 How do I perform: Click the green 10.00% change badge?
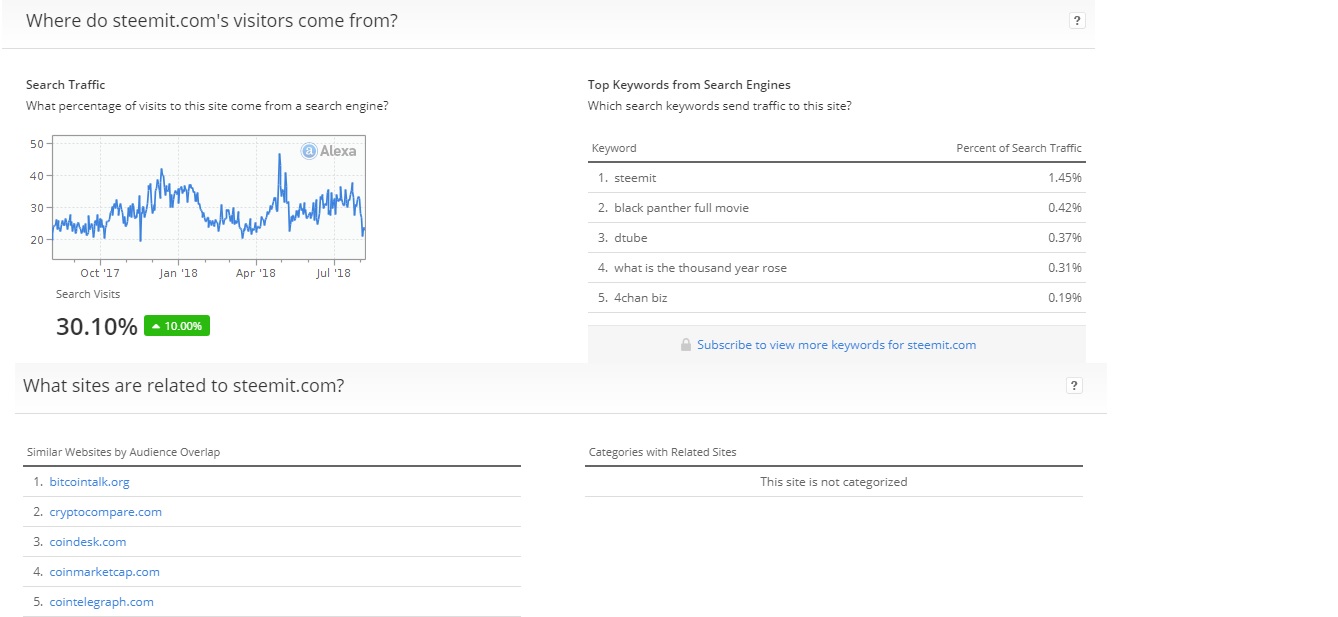tap(177, 326)
